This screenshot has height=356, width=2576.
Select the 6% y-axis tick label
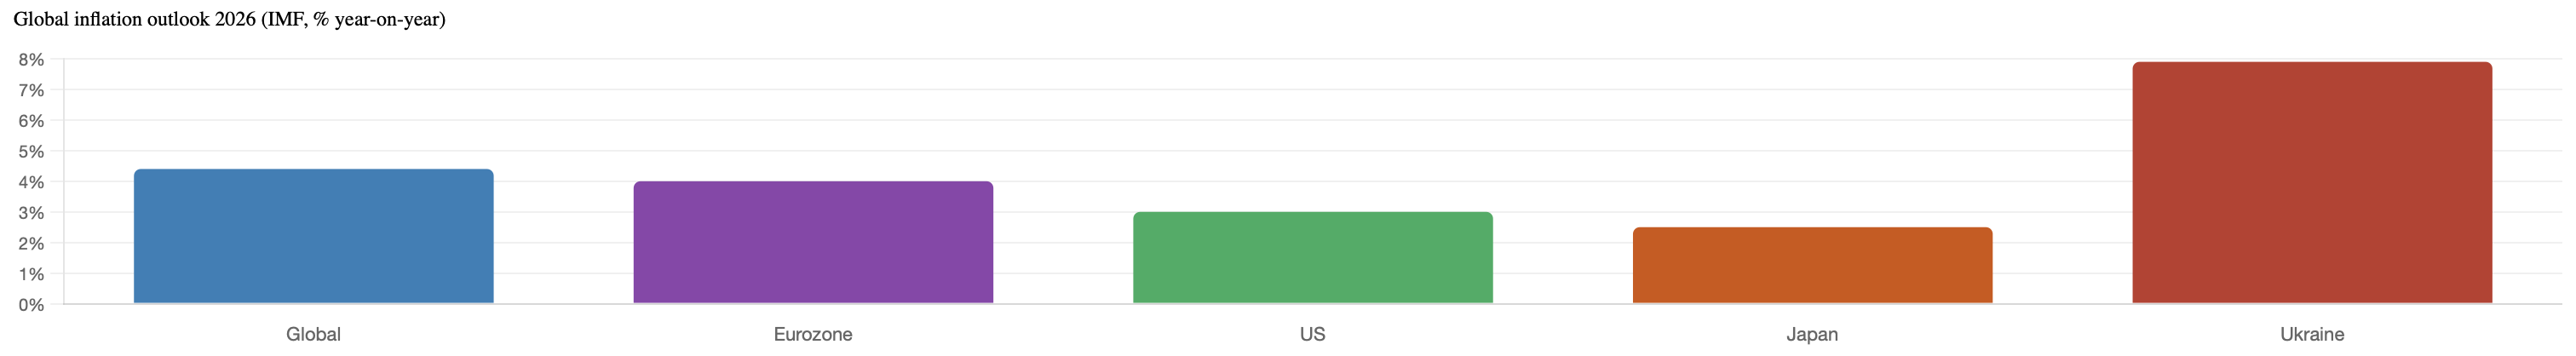pyautogui.click(x=31, y=121)
